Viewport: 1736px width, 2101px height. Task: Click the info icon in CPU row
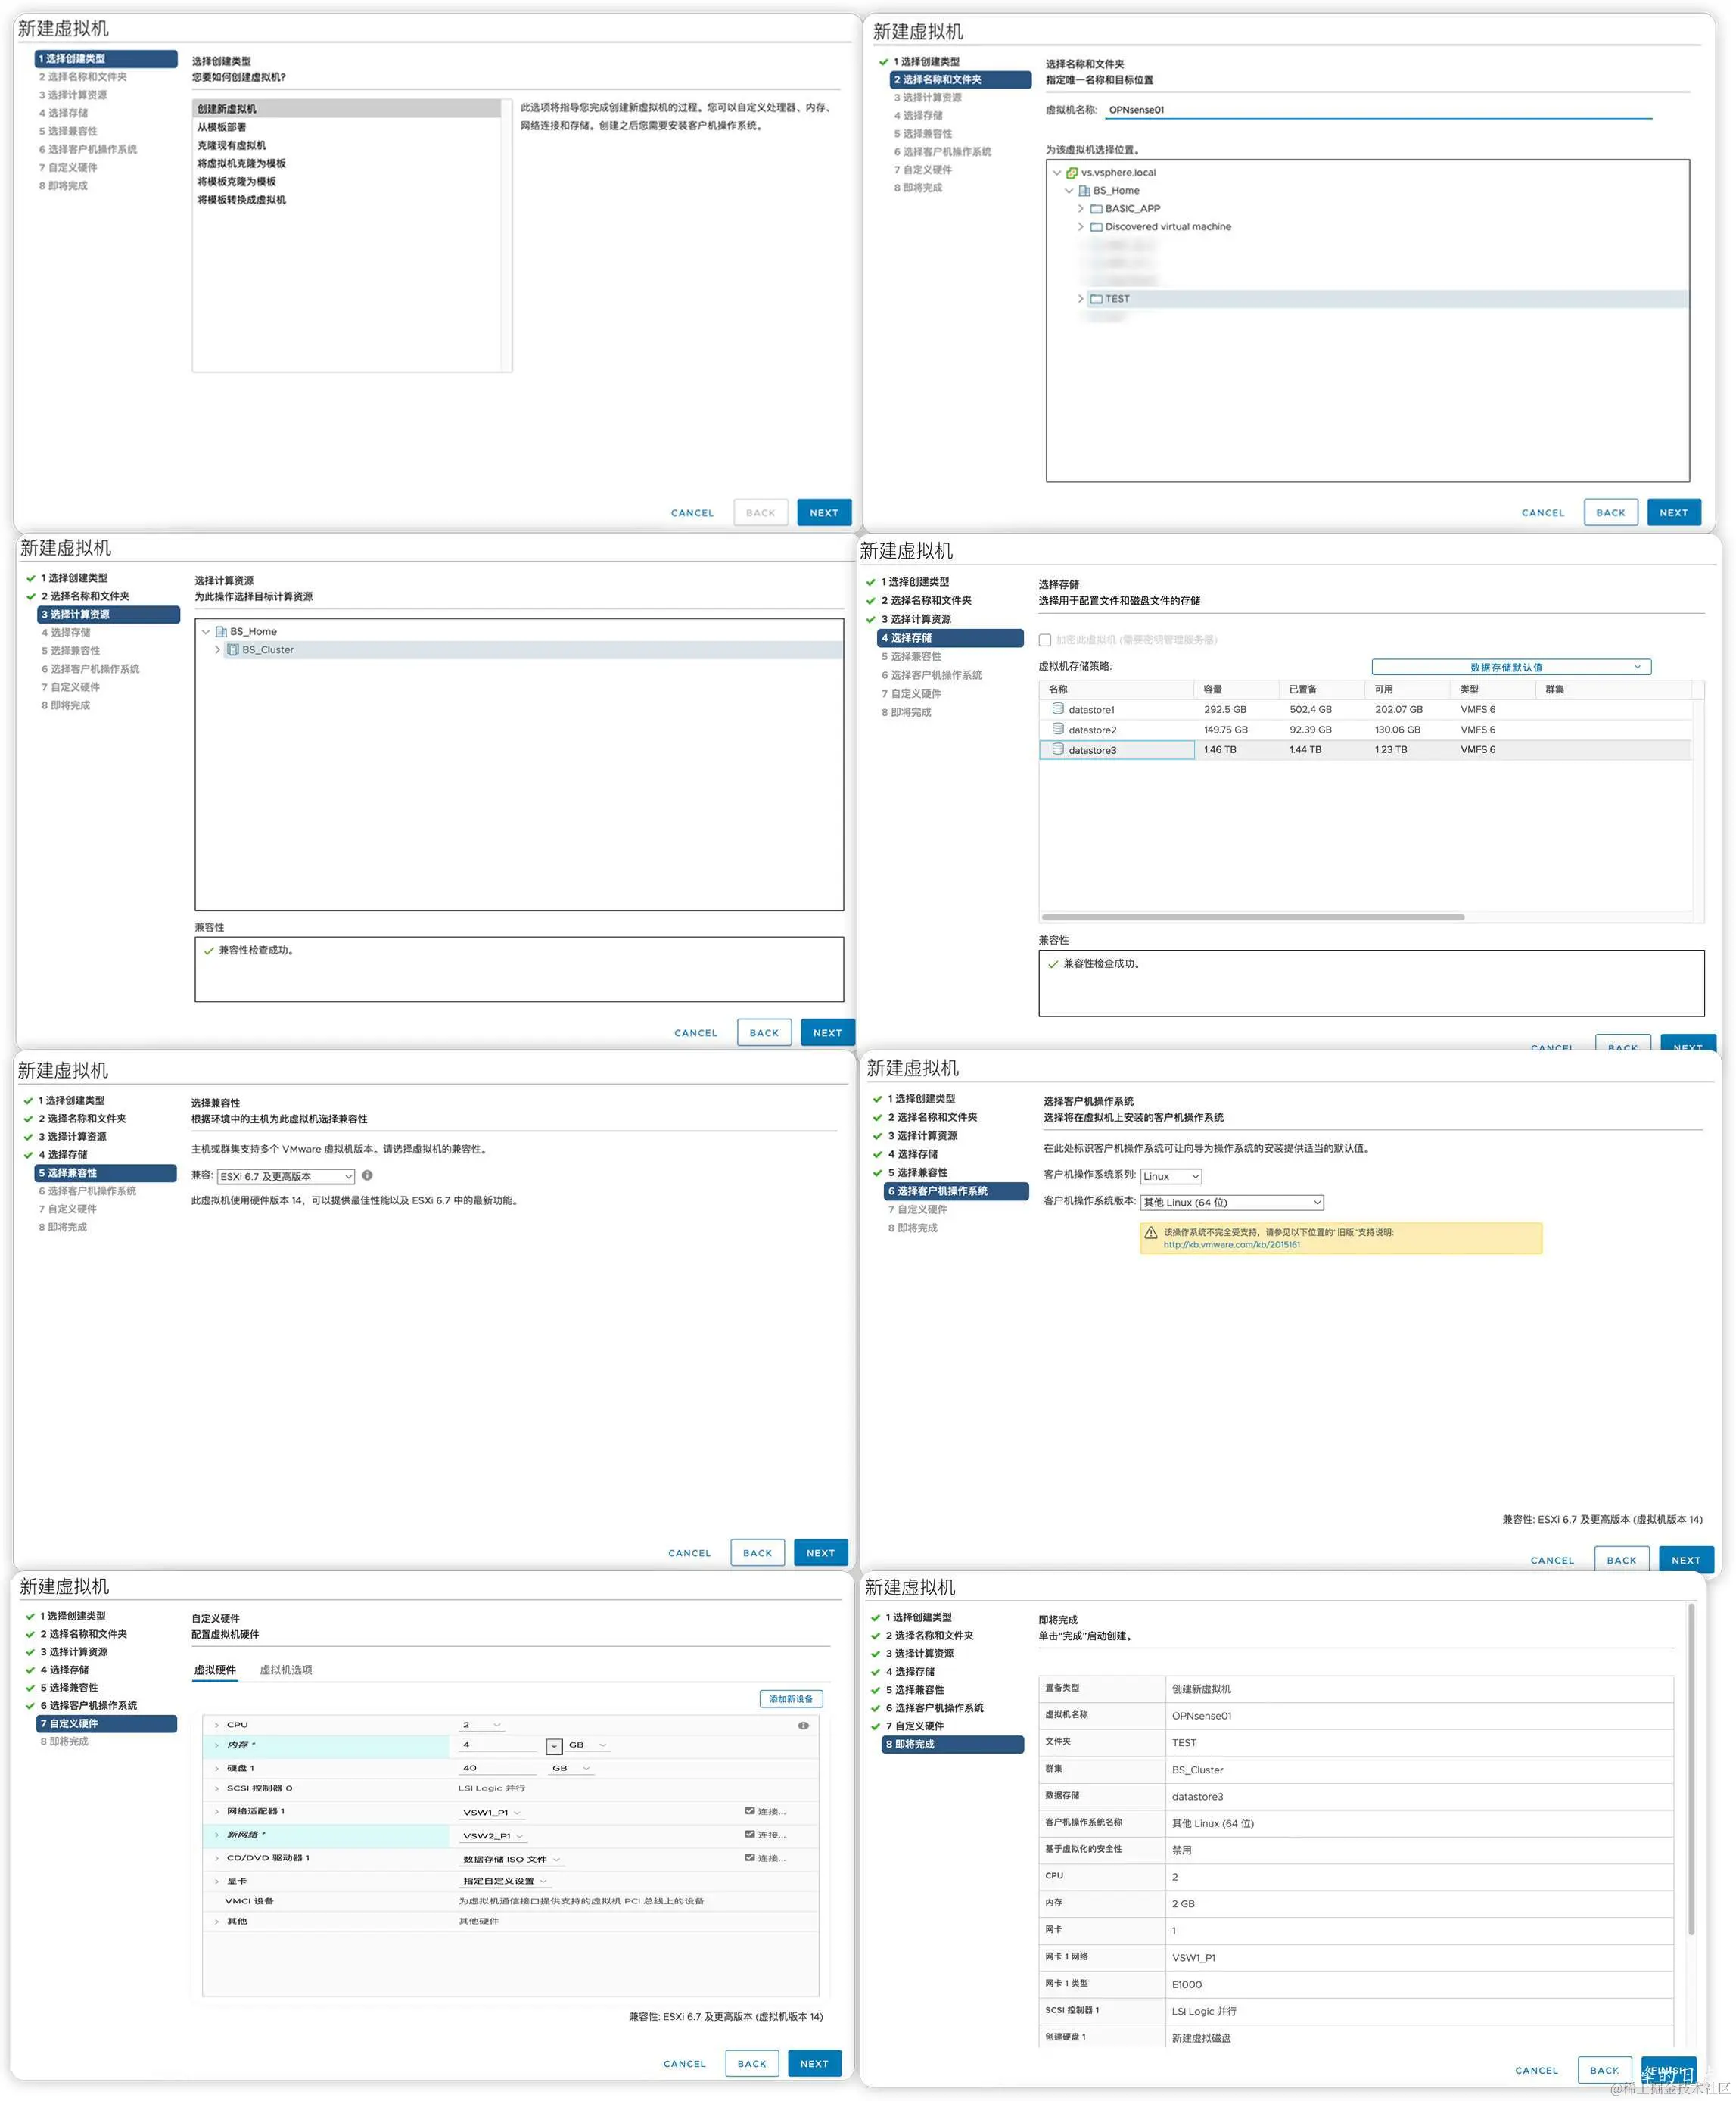tap(803, 1726)
